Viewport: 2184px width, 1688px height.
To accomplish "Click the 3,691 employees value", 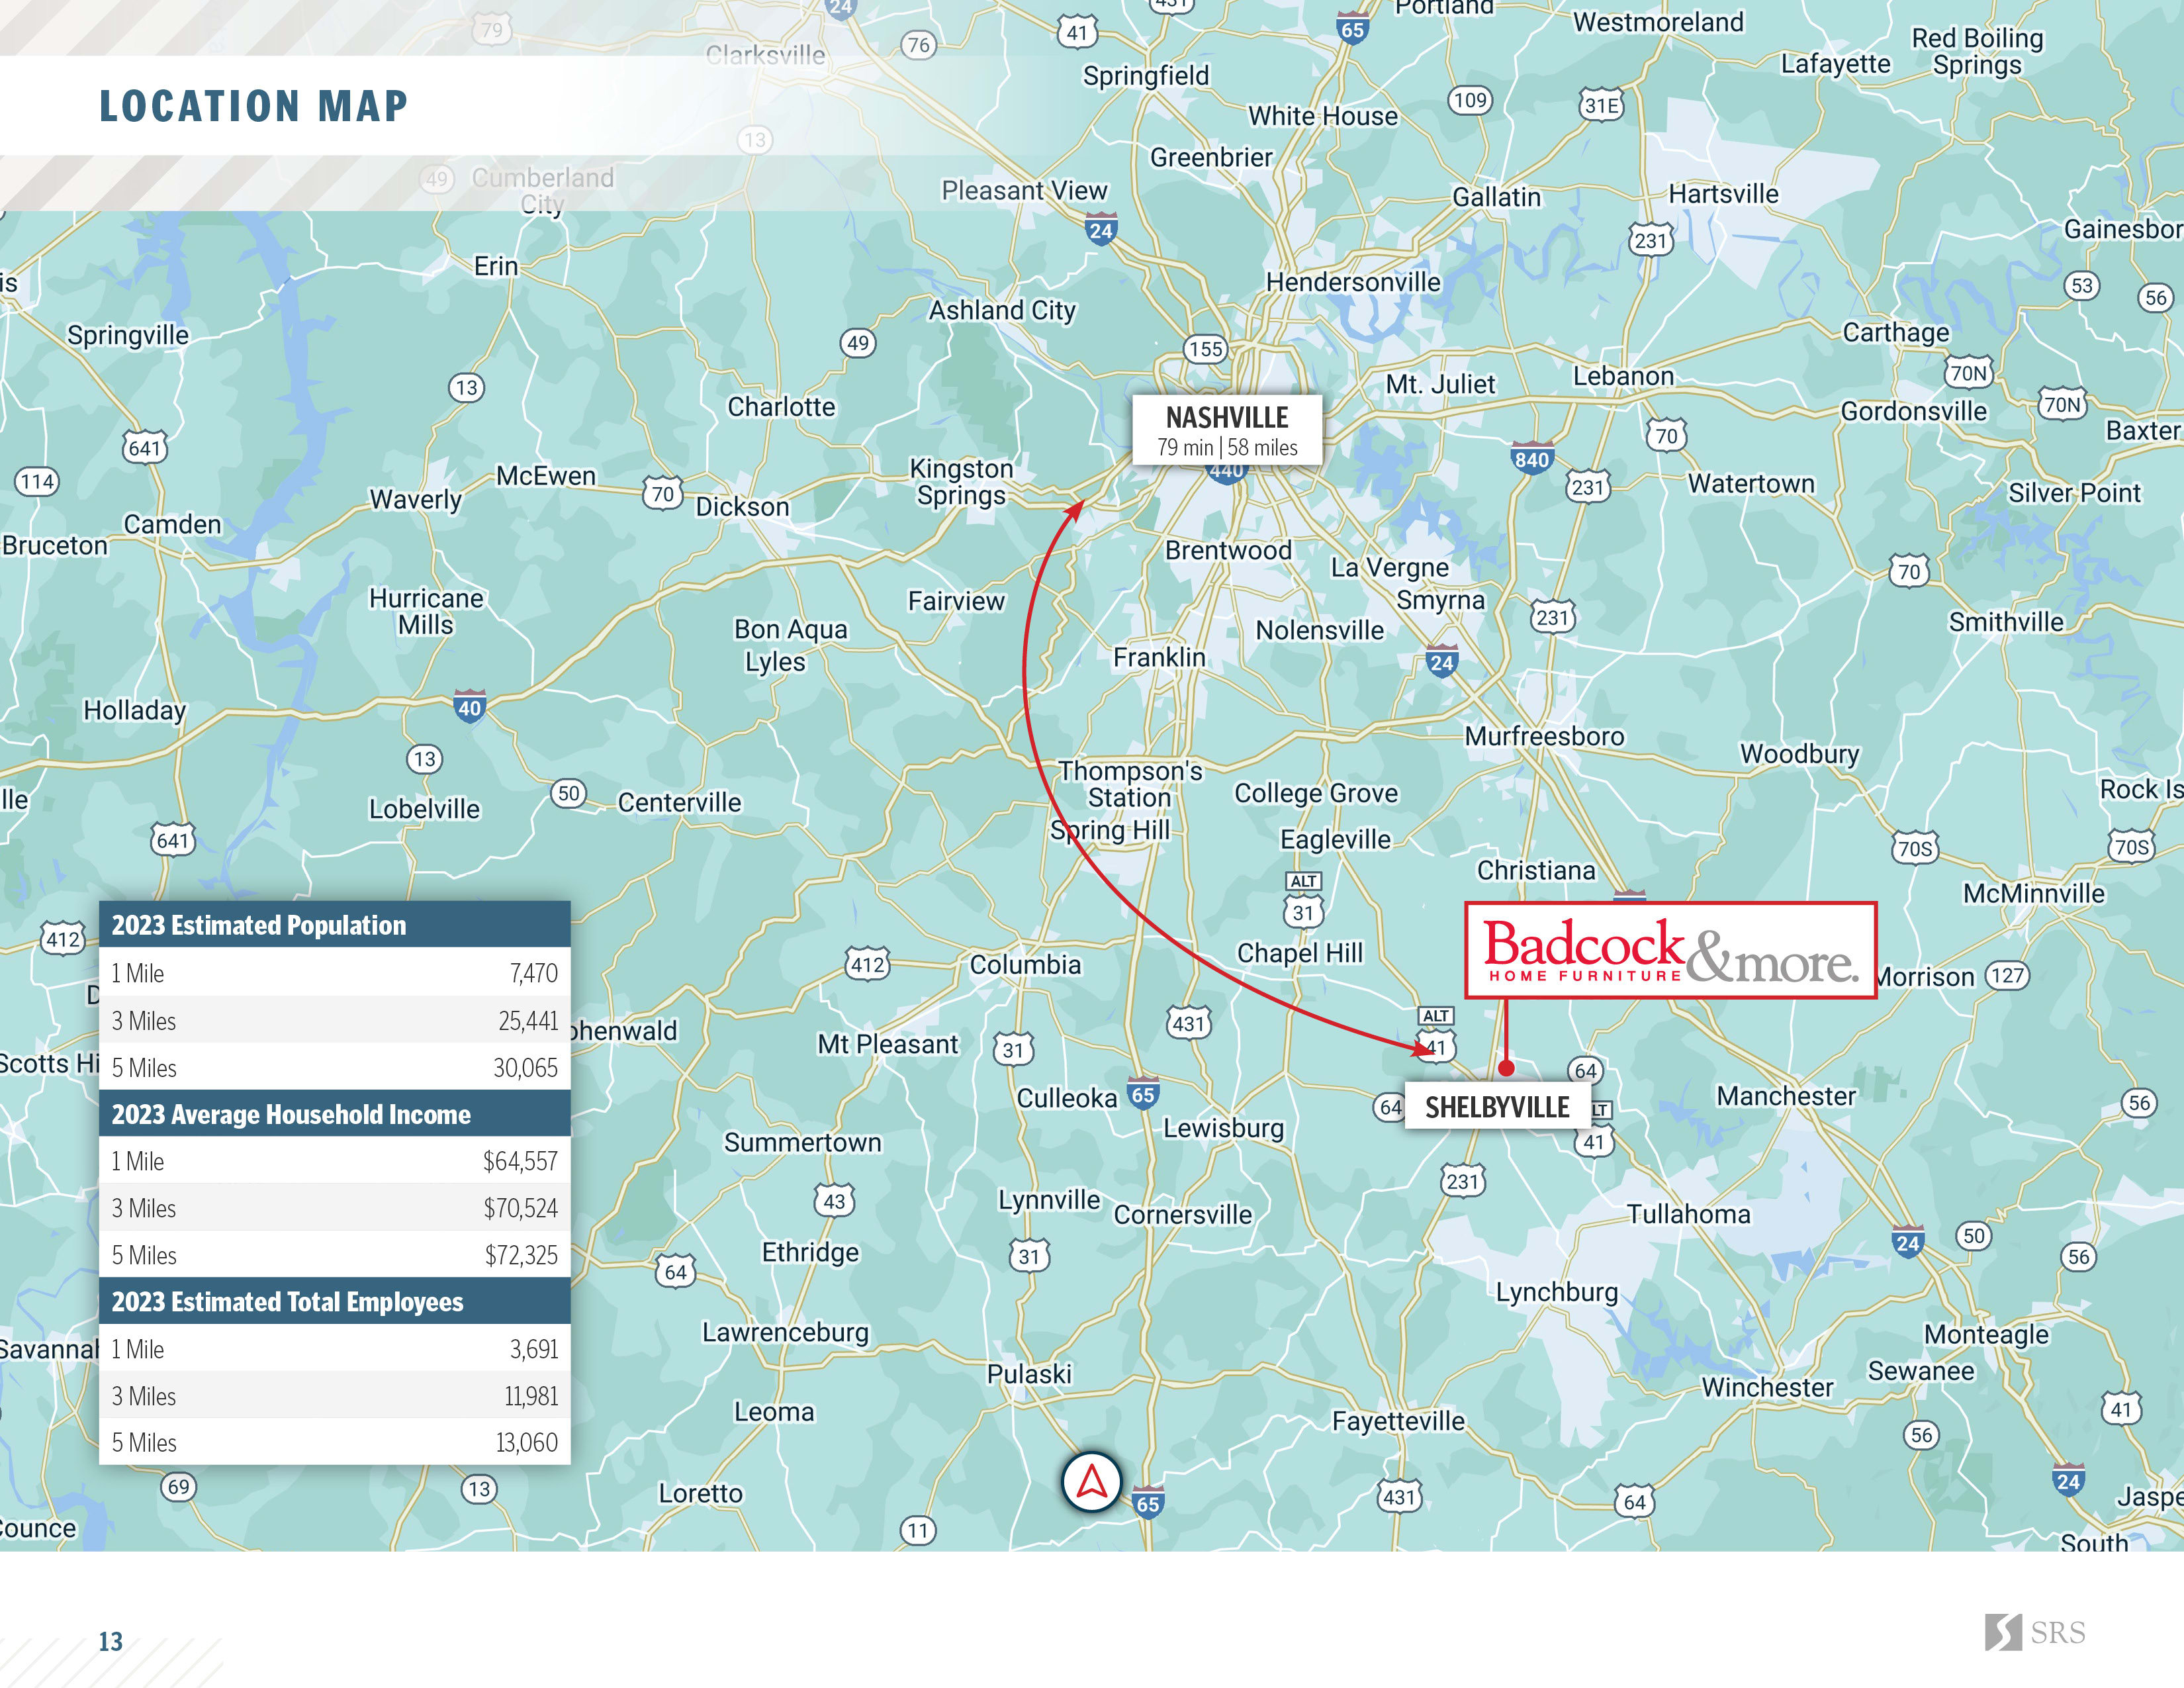I will click(534, 1349).
